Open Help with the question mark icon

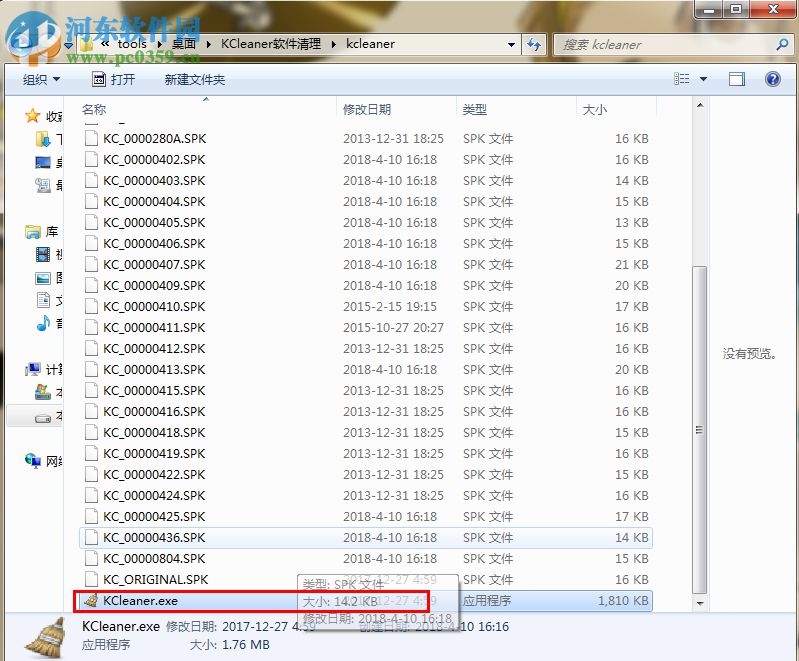click(773, 79)
